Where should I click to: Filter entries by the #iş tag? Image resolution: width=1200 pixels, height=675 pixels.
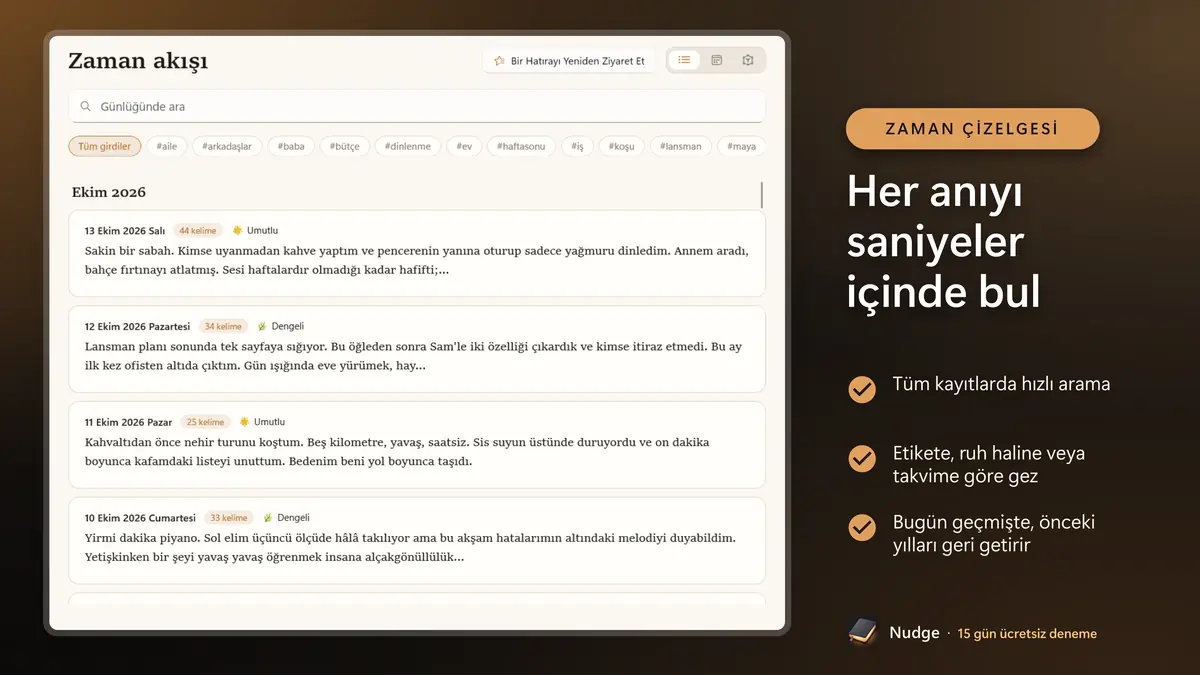click(x=577, y=146)
